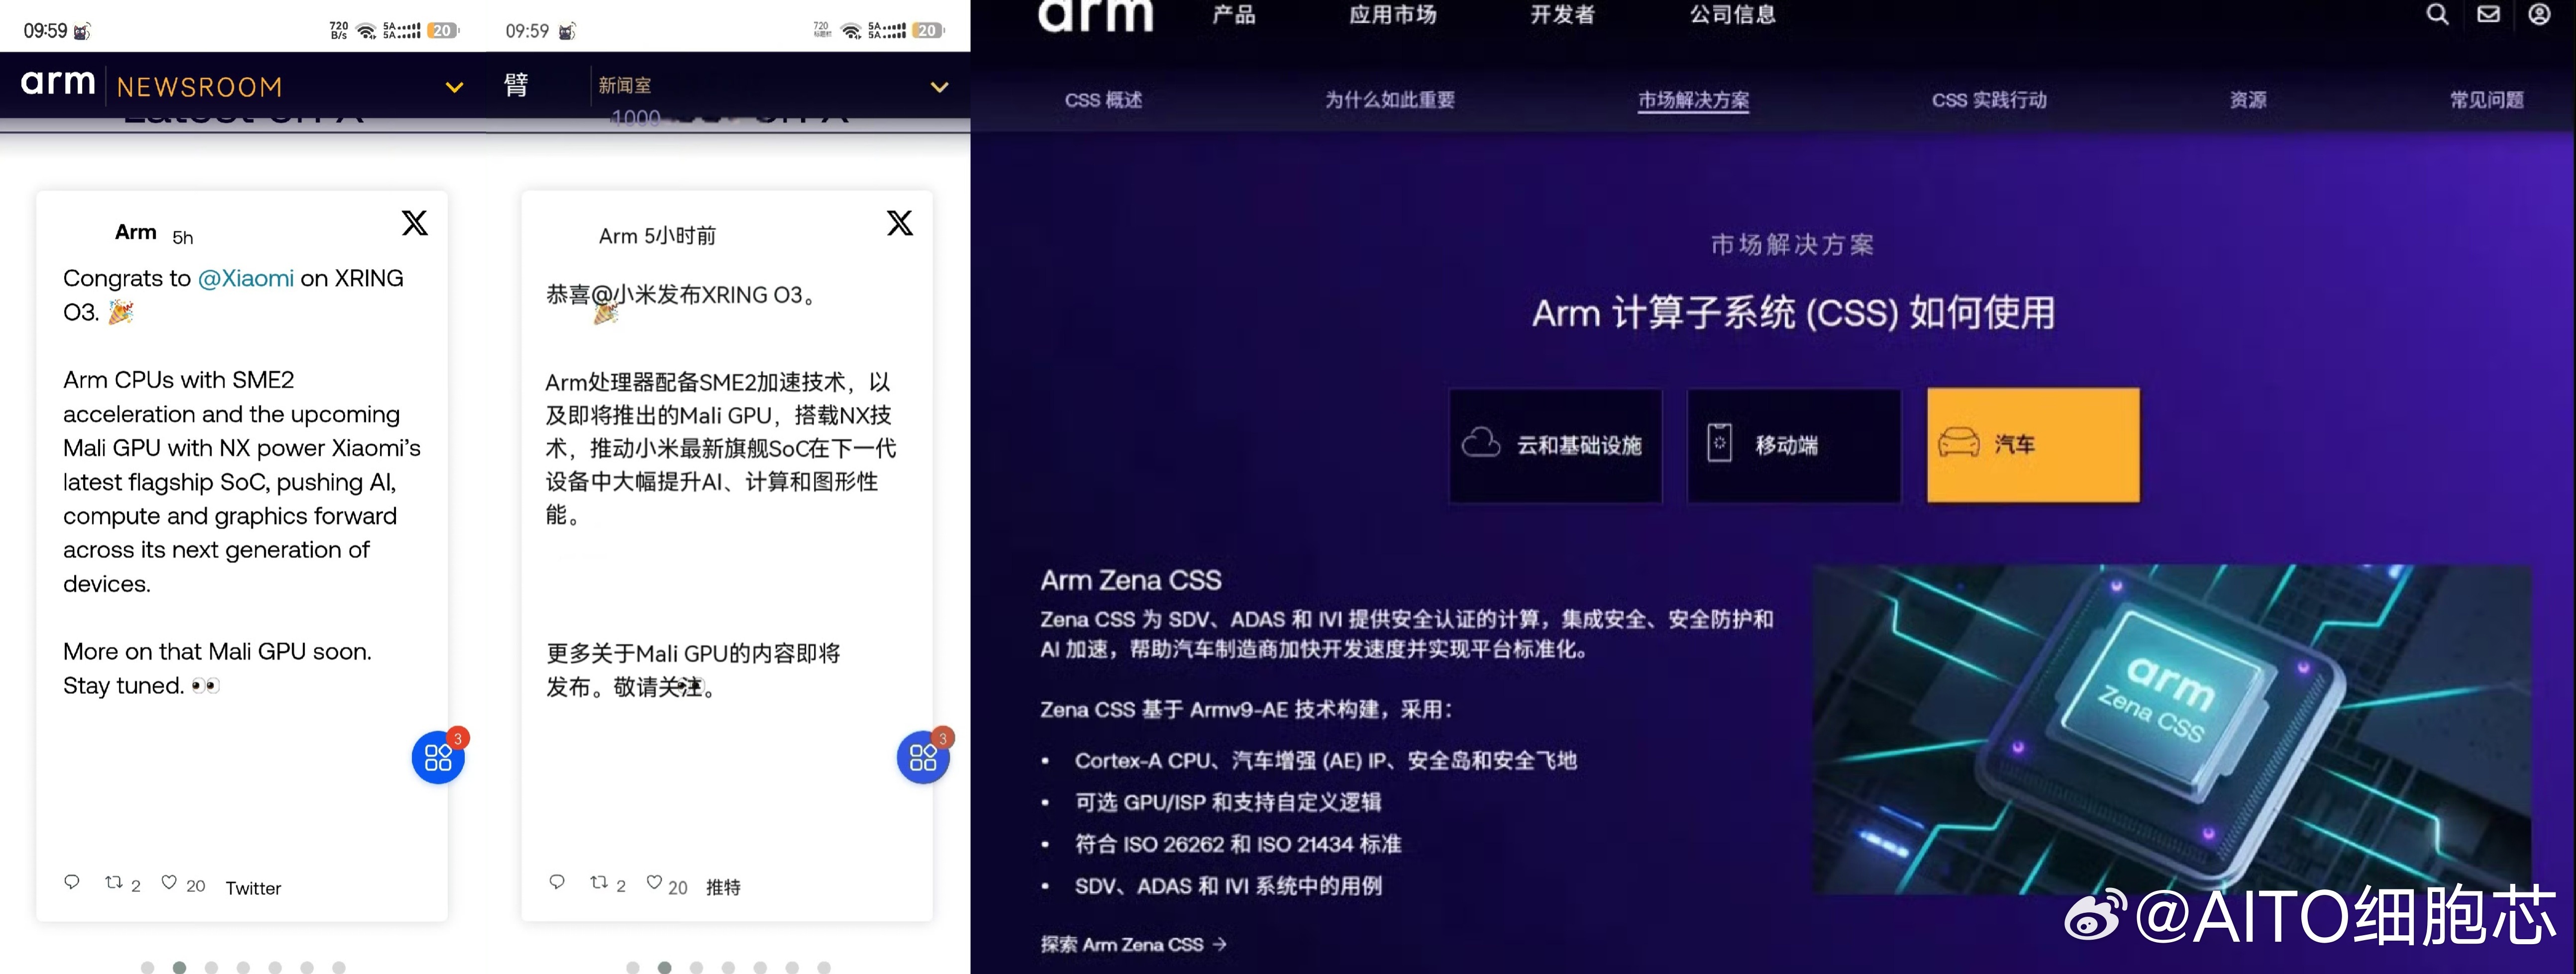This screenshot has width=2576, height=974.
Task: Open the mail icon in the Arm website header
Action: 2489,14
